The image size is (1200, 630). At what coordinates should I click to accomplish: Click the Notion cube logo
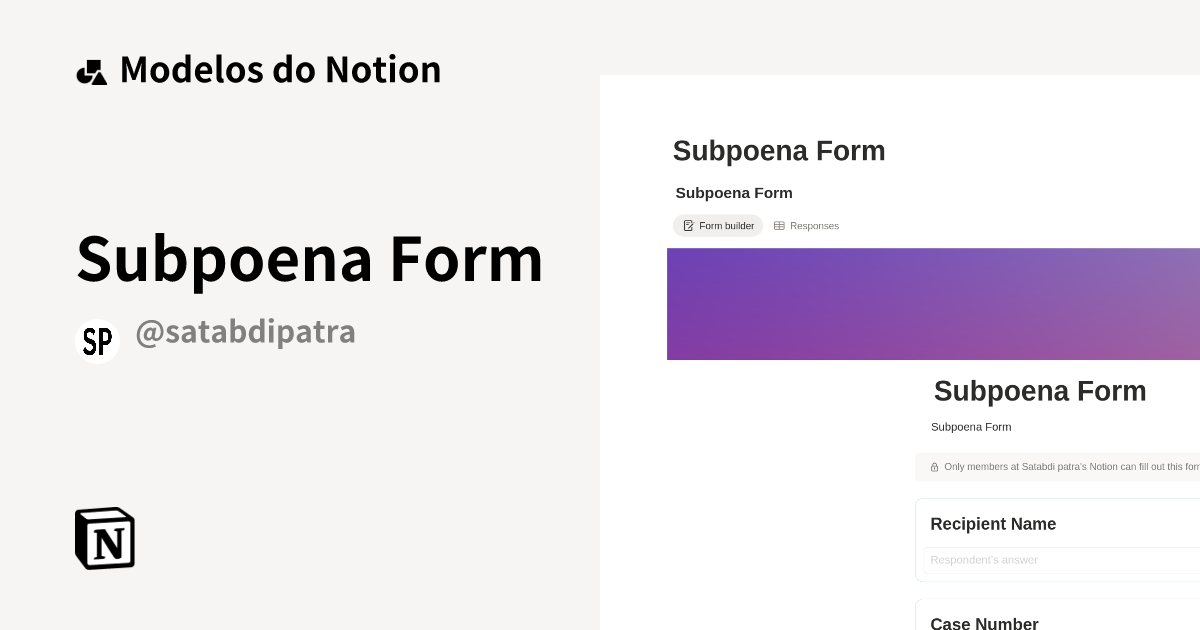105,538
